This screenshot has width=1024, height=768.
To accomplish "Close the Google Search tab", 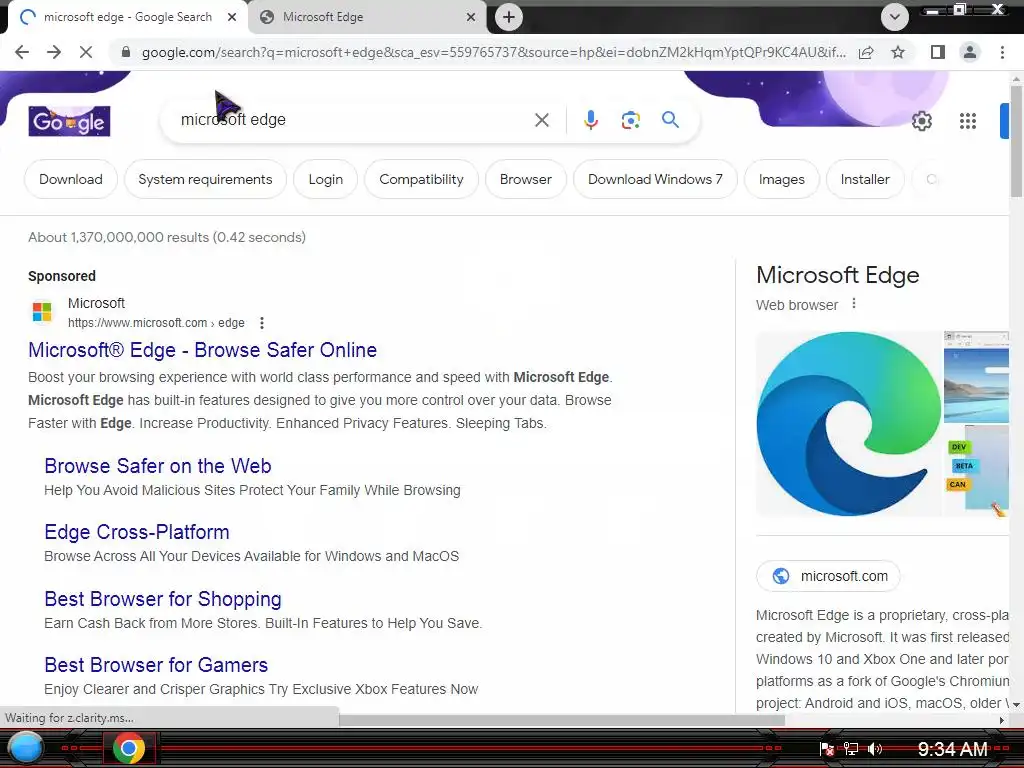I will pos(232,17).
